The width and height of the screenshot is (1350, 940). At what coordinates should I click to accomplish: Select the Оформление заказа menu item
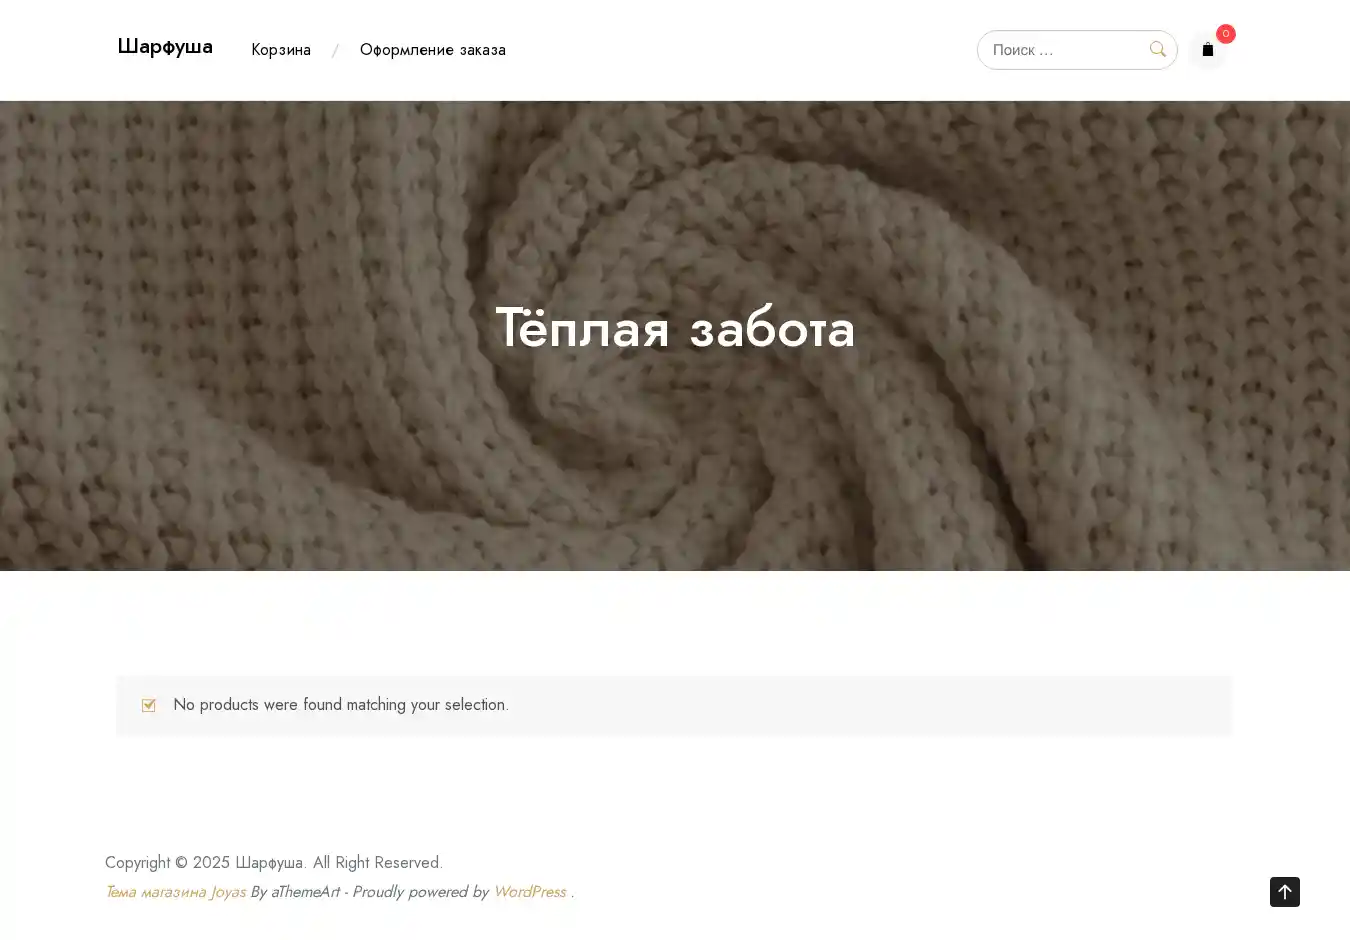(x=432, y=50)
